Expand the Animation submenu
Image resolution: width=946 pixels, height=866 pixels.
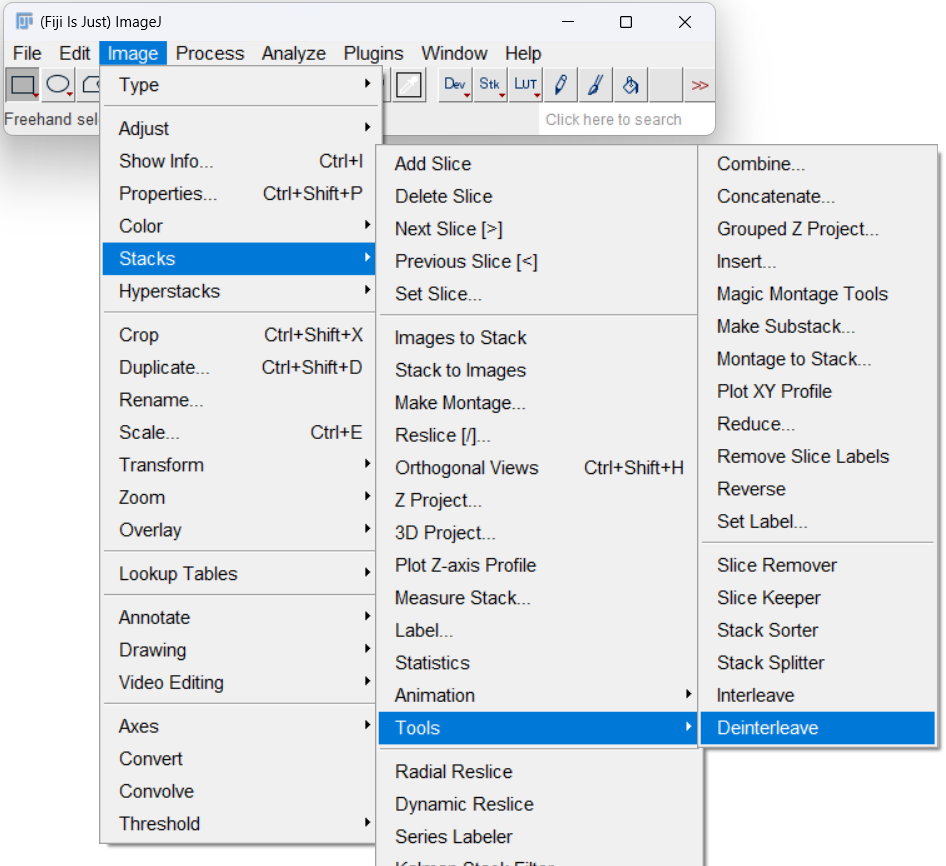[538, 695]
